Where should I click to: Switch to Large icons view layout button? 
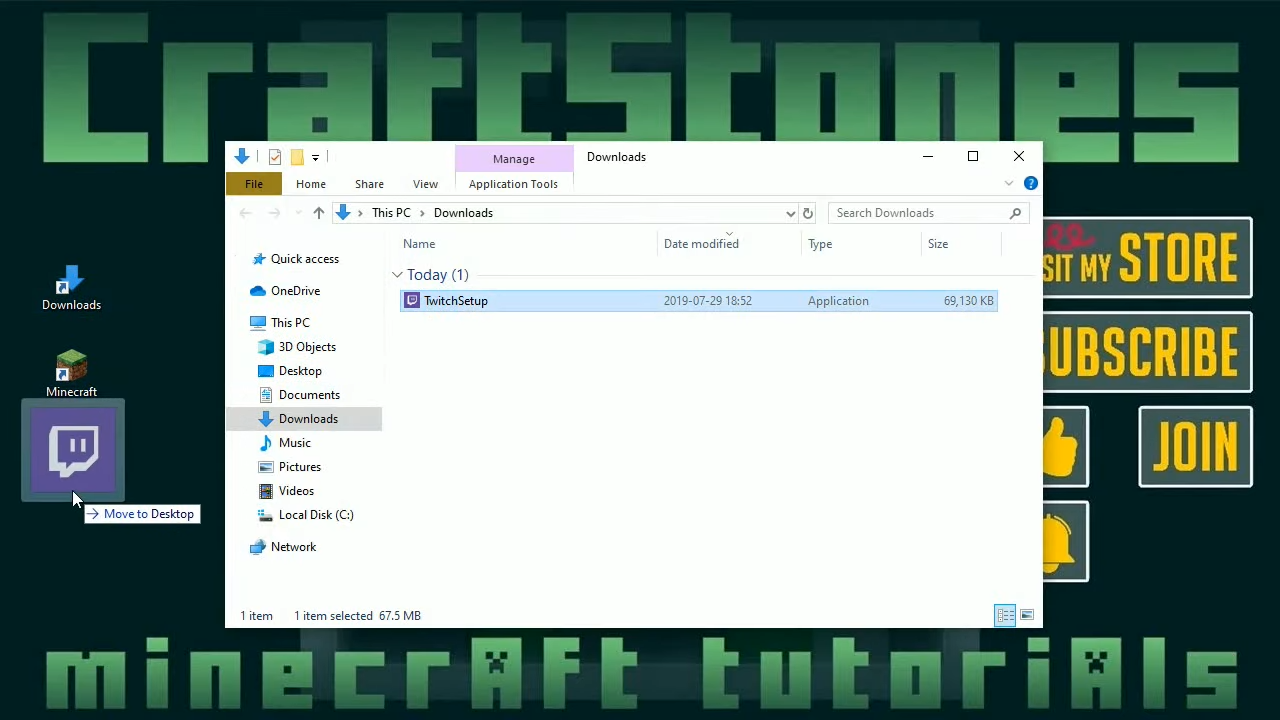tap(1027, 616)
